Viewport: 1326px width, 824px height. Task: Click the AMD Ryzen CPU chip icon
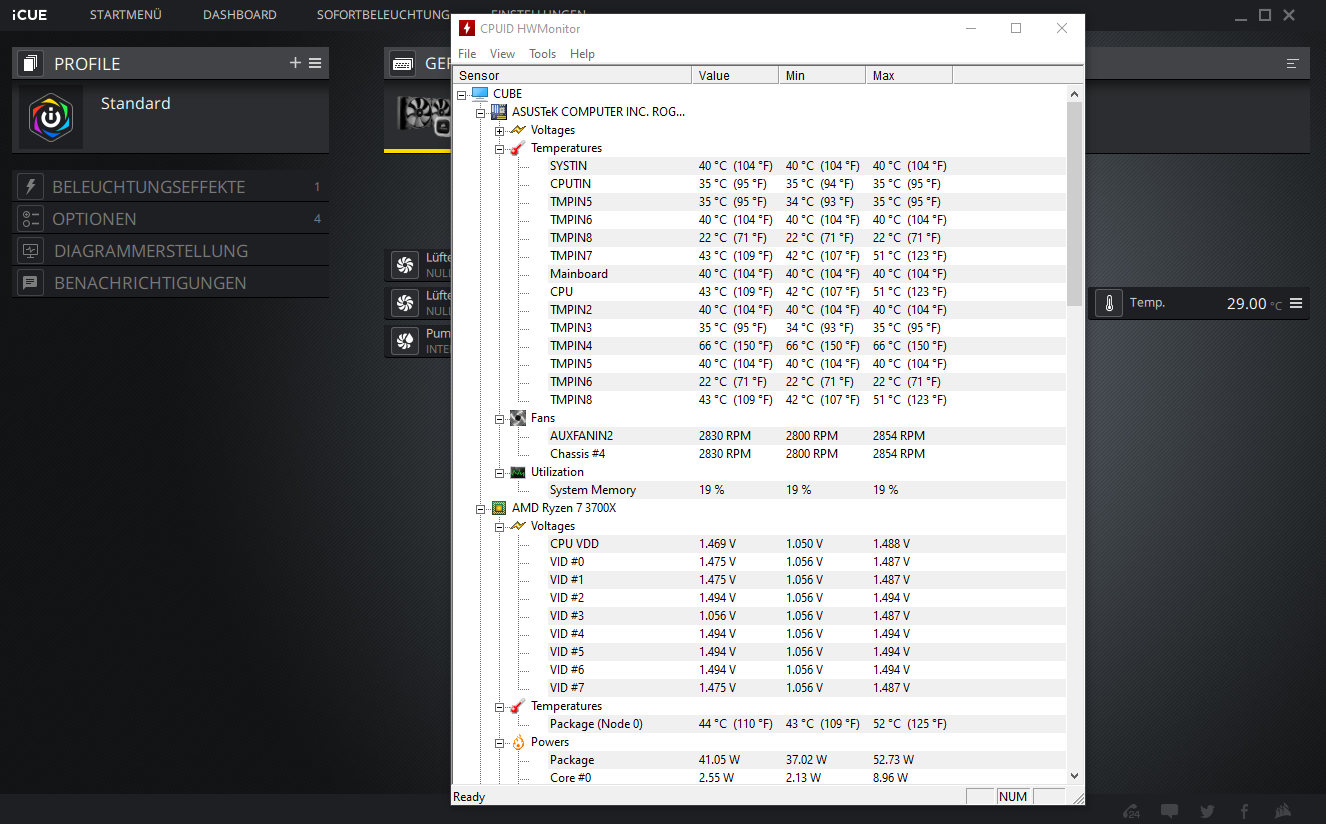click(x=498, y=507)
